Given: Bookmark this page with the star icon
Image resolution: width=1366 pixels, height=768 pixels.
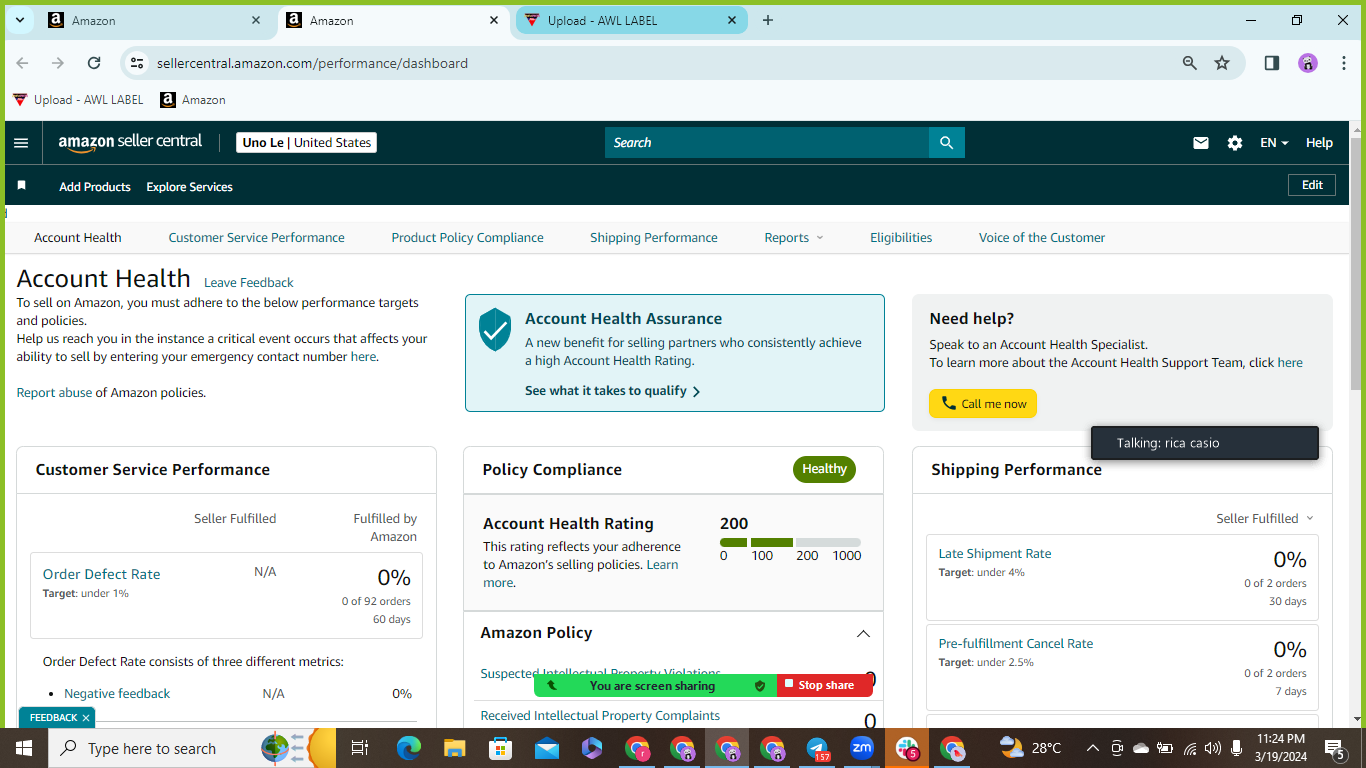Looking at the screenshot, I should (x=1222, y=63).
